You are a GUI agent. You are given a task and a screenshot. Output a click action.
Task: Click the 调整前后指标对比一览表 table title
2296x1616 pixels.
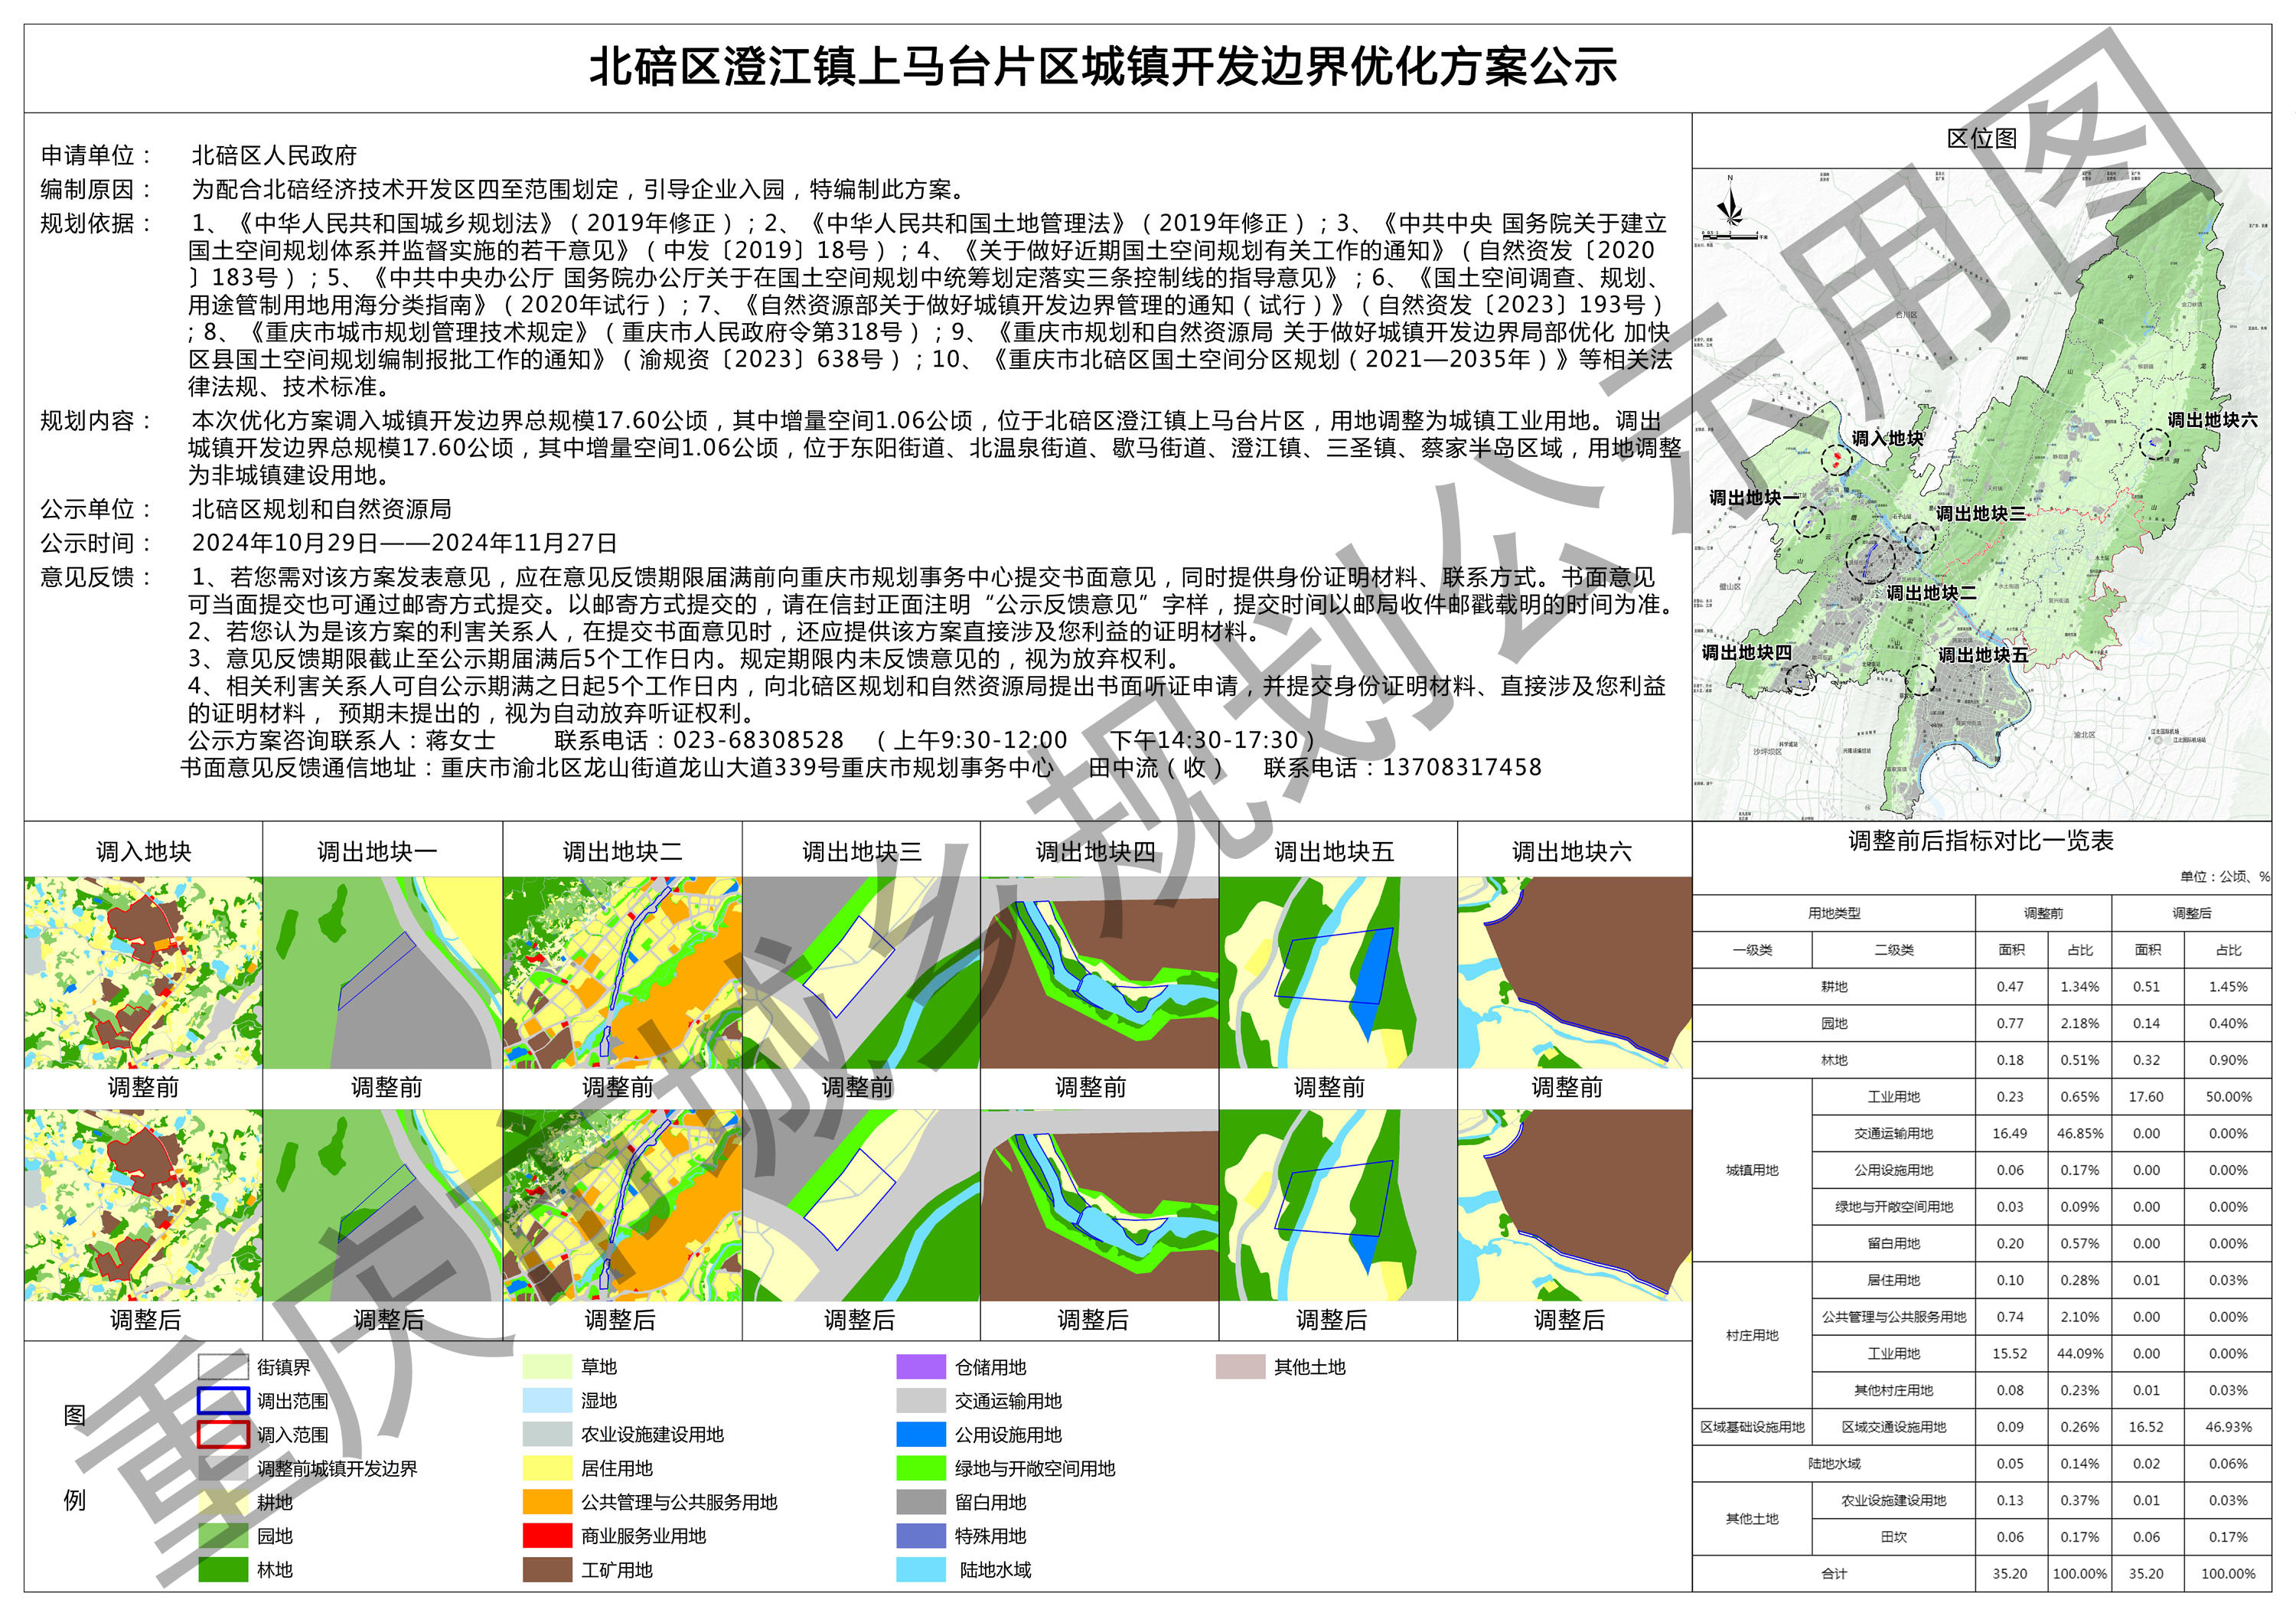1981,841
